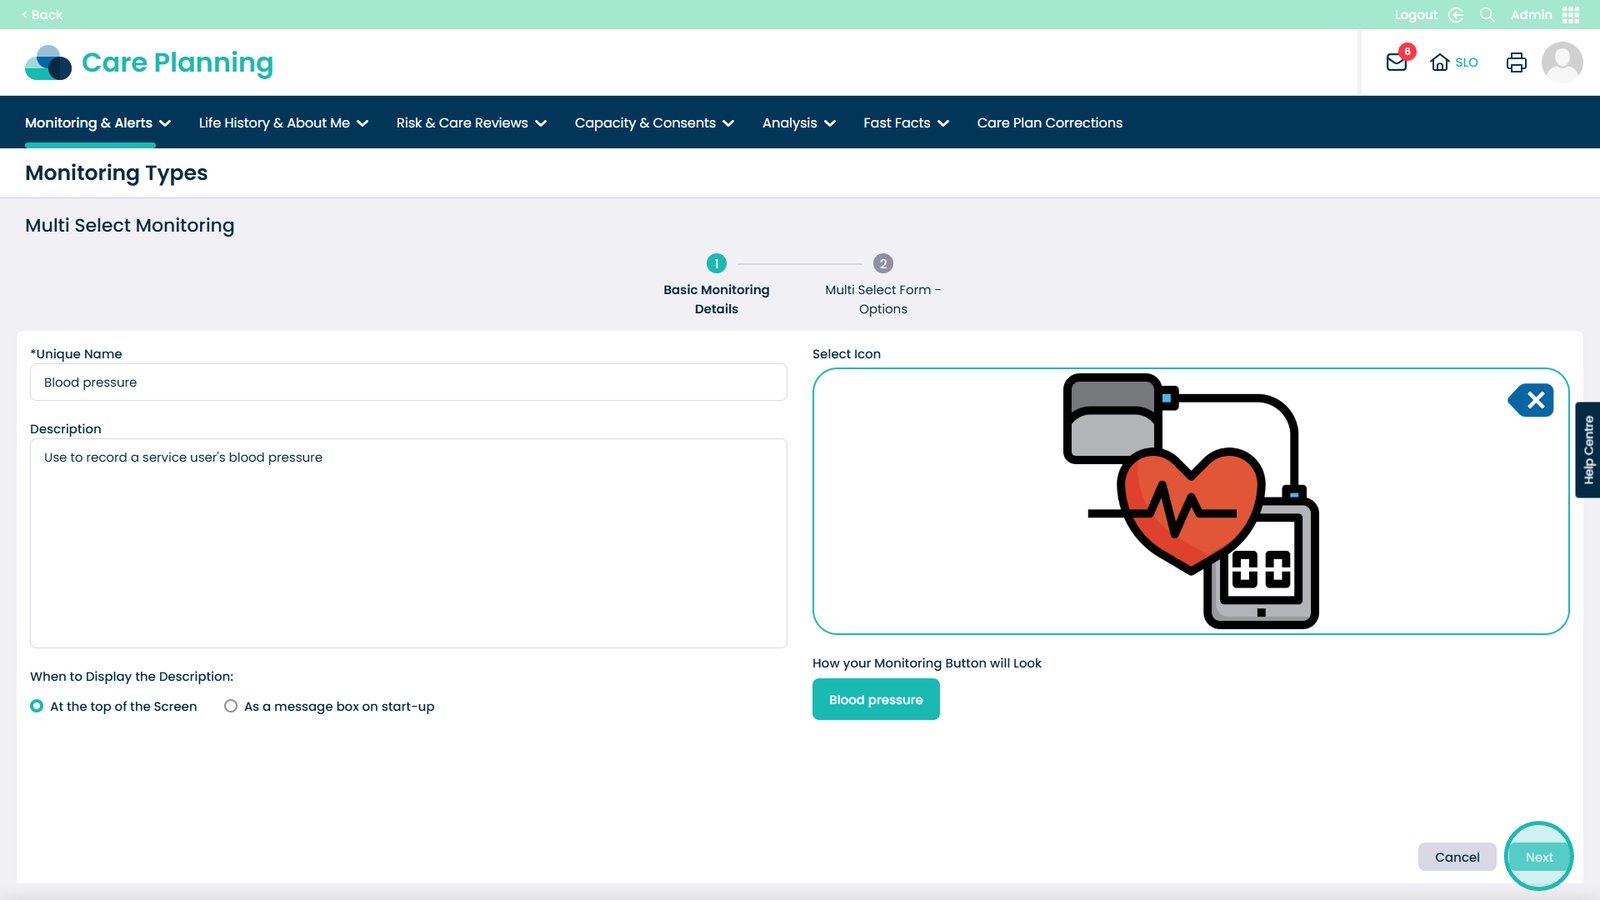The height and width of the screenshot is (900, 1600).
Task: Click the search magnifier icon
Action: coord(1487,15)
